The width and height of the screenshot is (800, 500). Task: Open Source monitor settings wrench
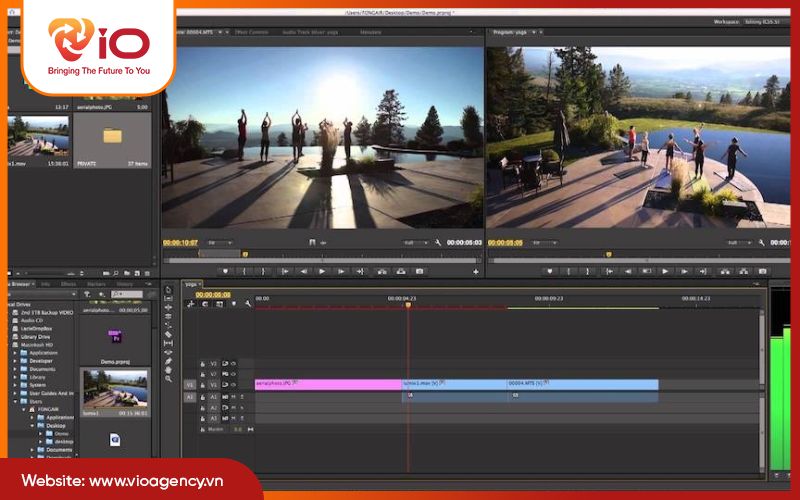click(x=438, y=243)
